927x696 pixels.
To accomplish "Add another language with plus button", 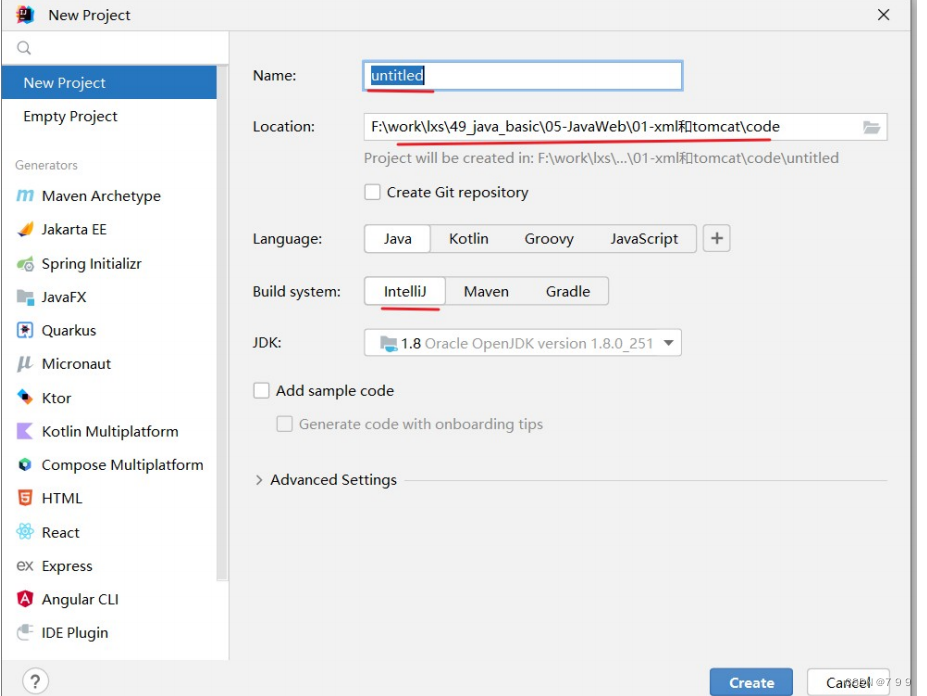I will [717, 238].
